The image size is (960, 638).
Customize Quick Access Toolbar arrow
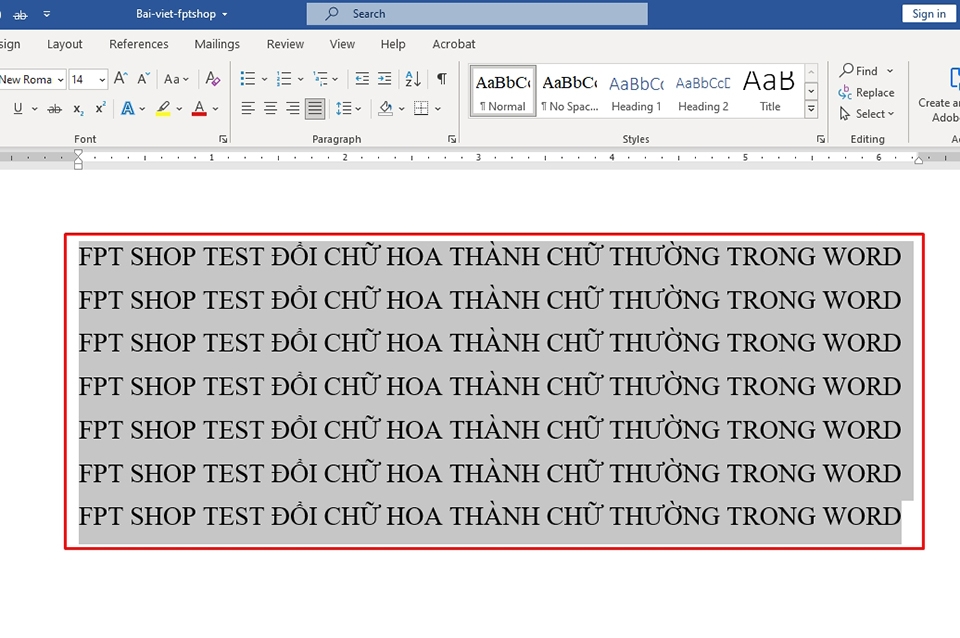click(x=47, y=13)
